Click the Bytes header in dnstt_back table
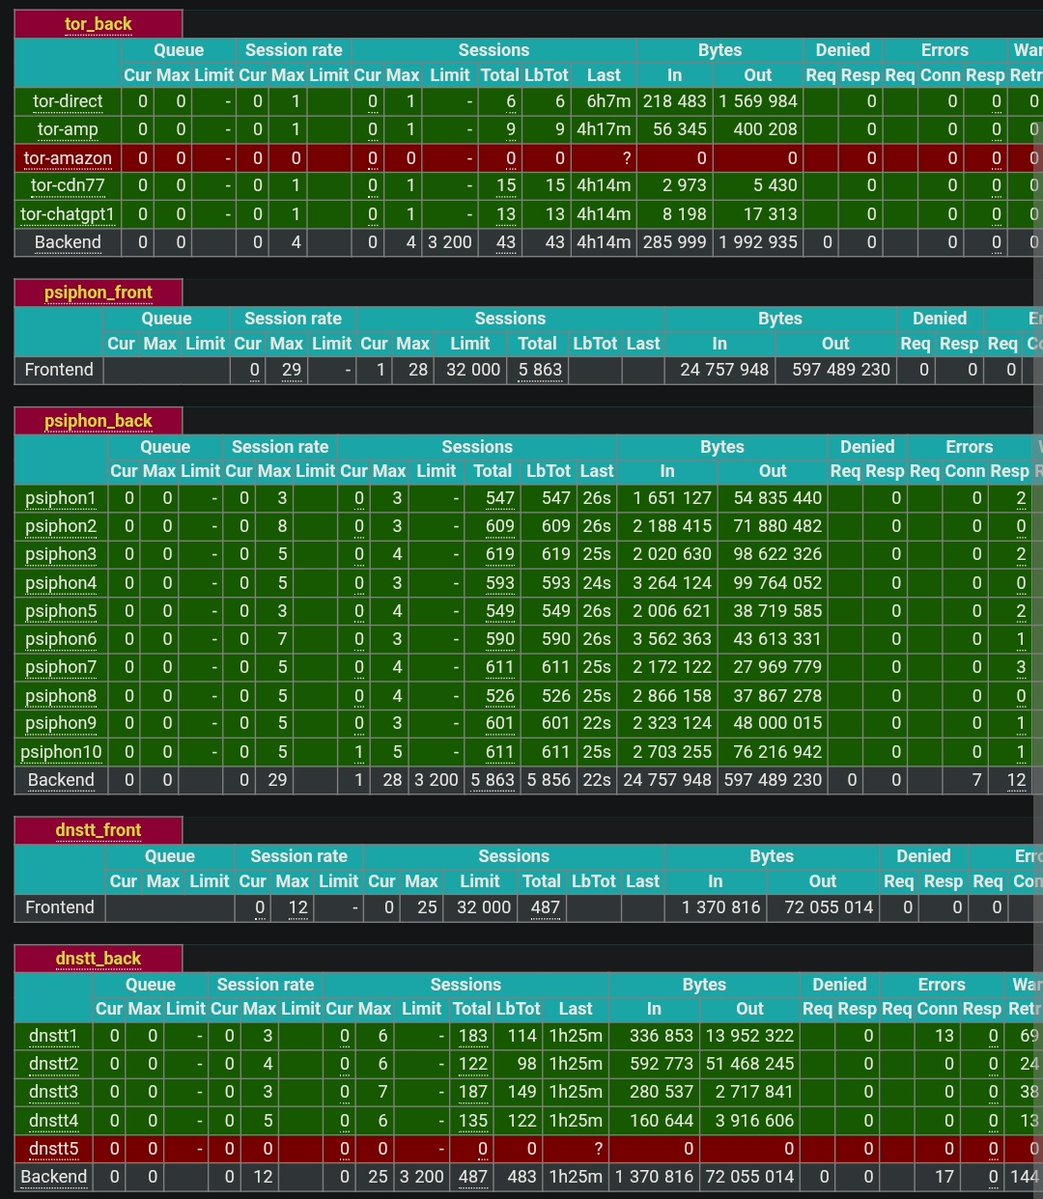Viewport: 1043px width, 1199px height. pos(704,984)
